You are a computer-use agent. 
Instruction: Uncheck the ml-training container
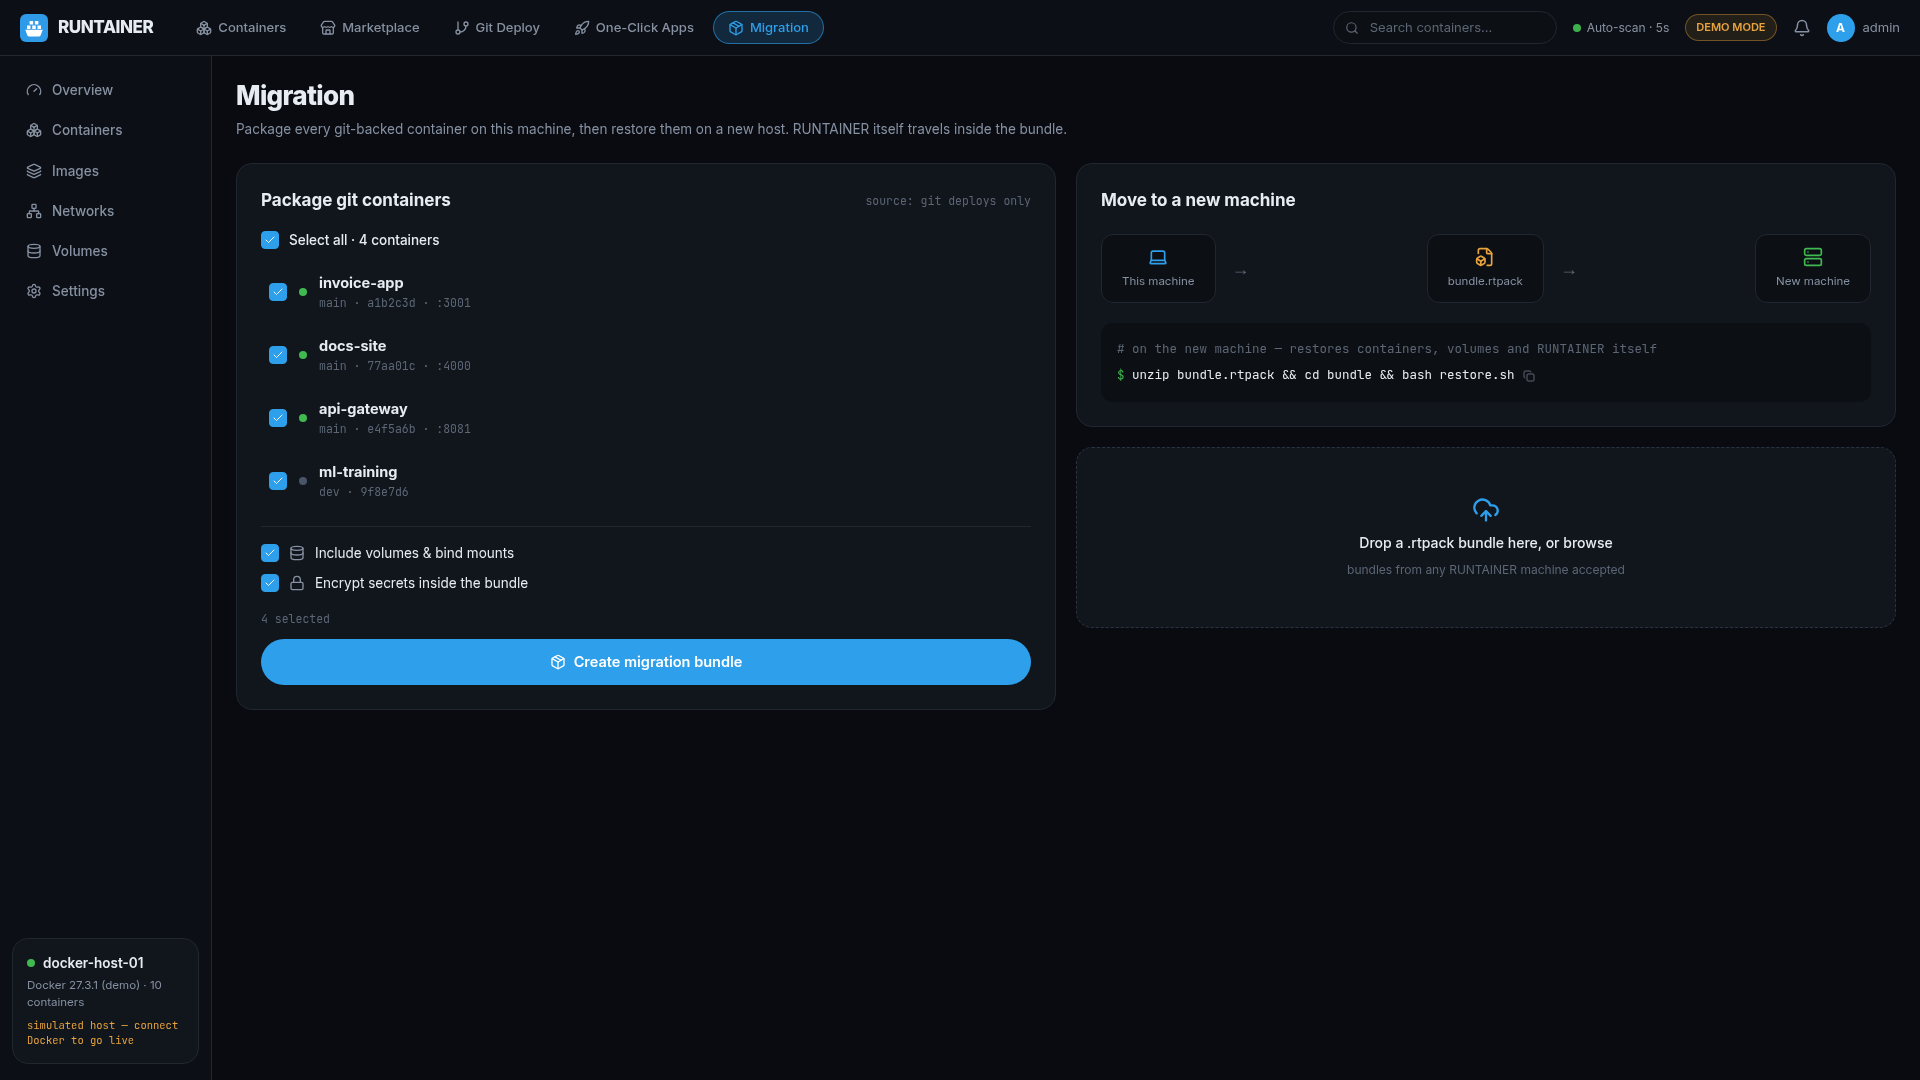tap(278, 481)
